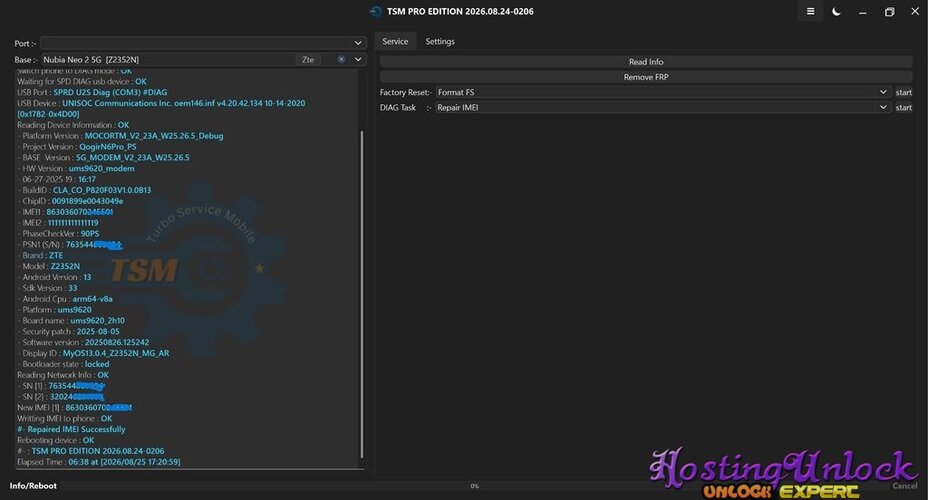Open the DIAG Task Repair IMEI dropdown
Viewport: 928px width, 500px height.
coord(883,107)
